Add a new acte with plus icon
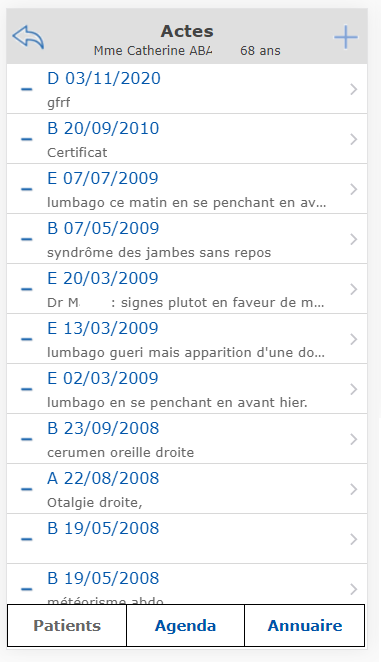 click(346, 37)
